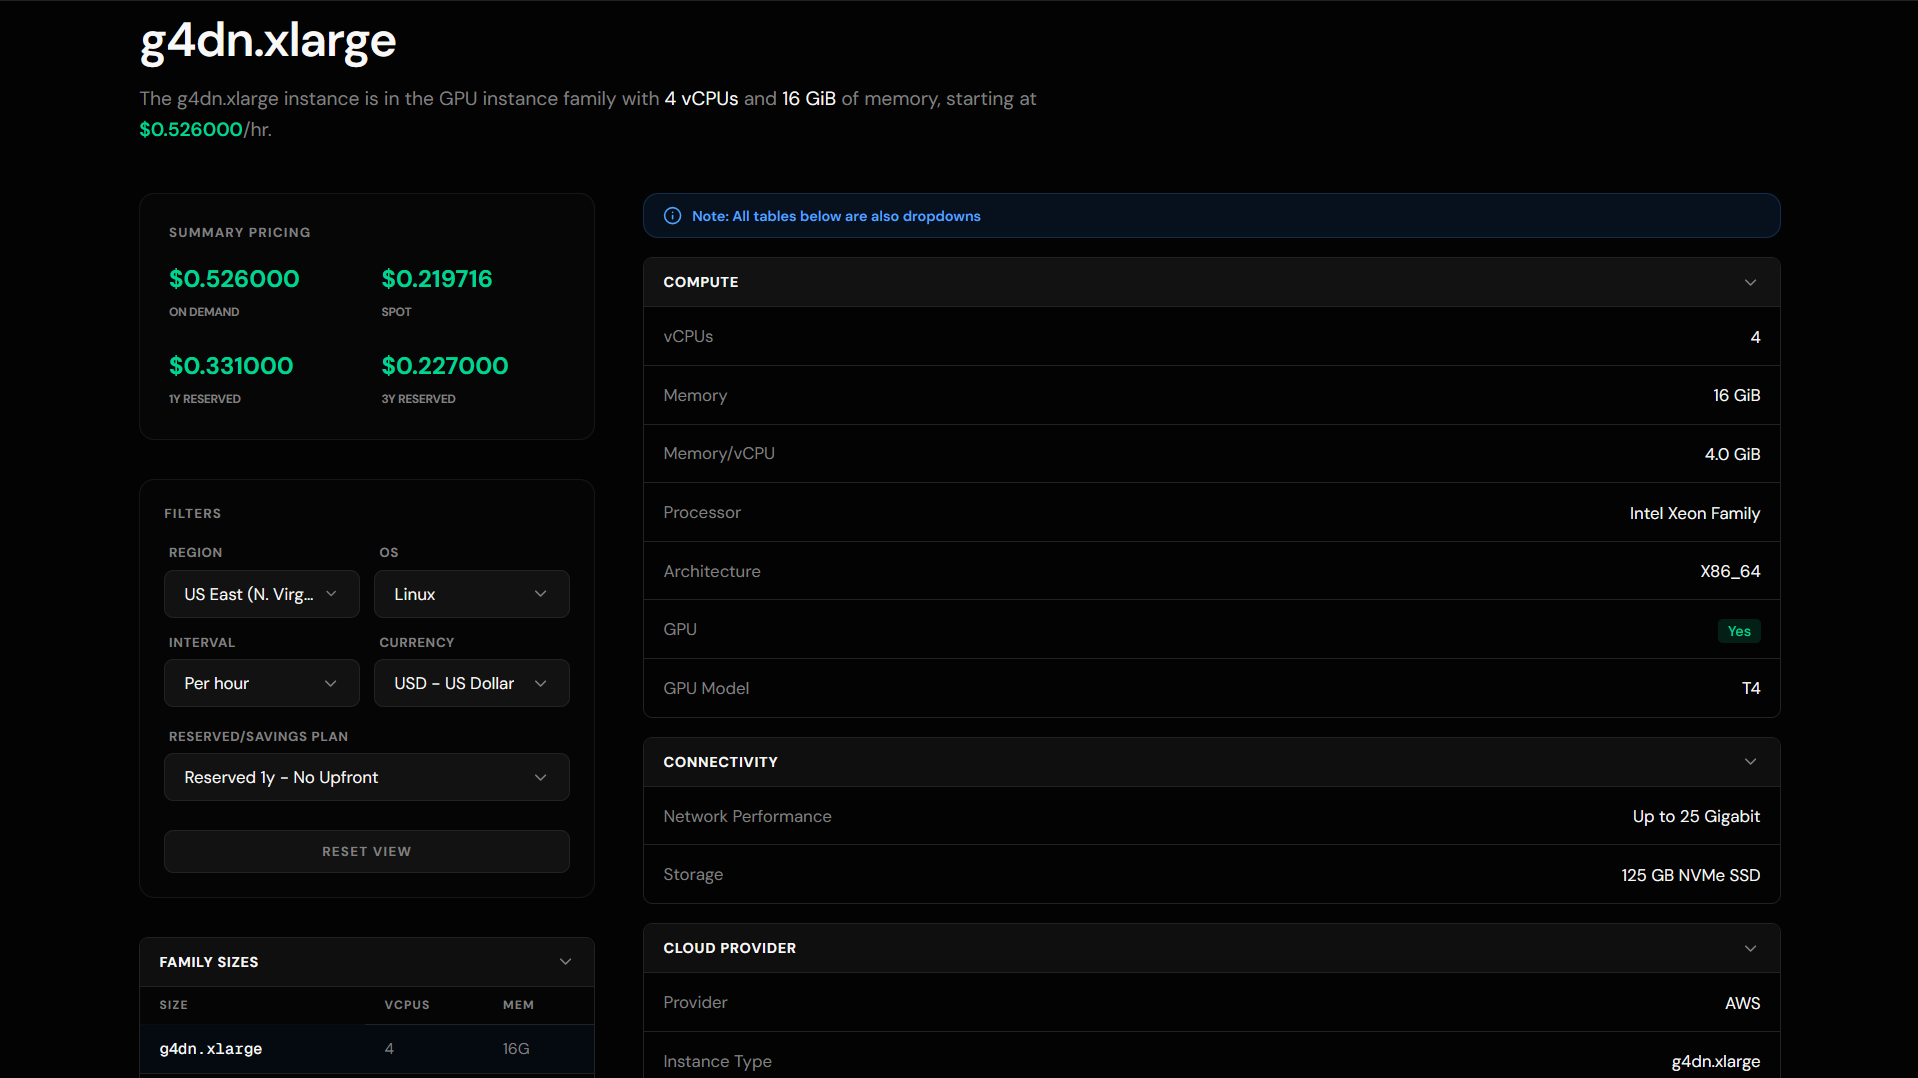Open the OS dropdown showing Linux
1918x1078 pixels.
(471, 593)
